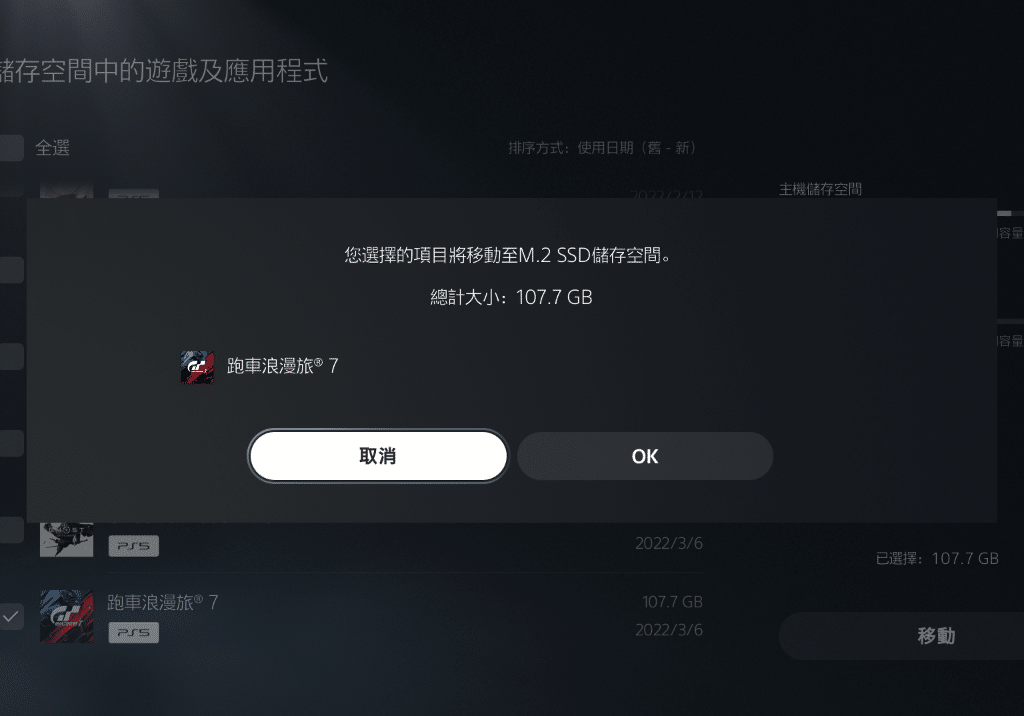Click the gray game thumbnail above Gran Turismo
This screenshot has height=716, width=1024.
click(x=67, y=540)
